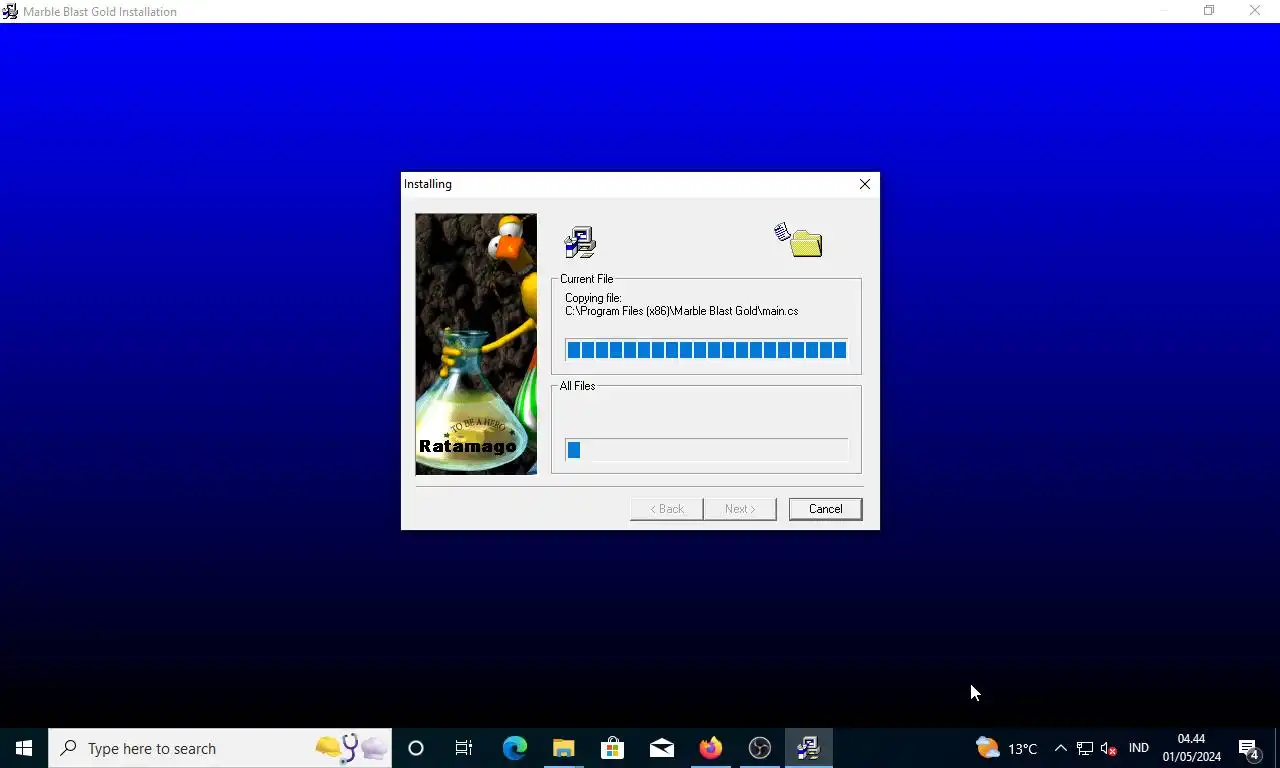Open Microsoft Store from taskbar
1280x768 pixels.
point(612,748)
